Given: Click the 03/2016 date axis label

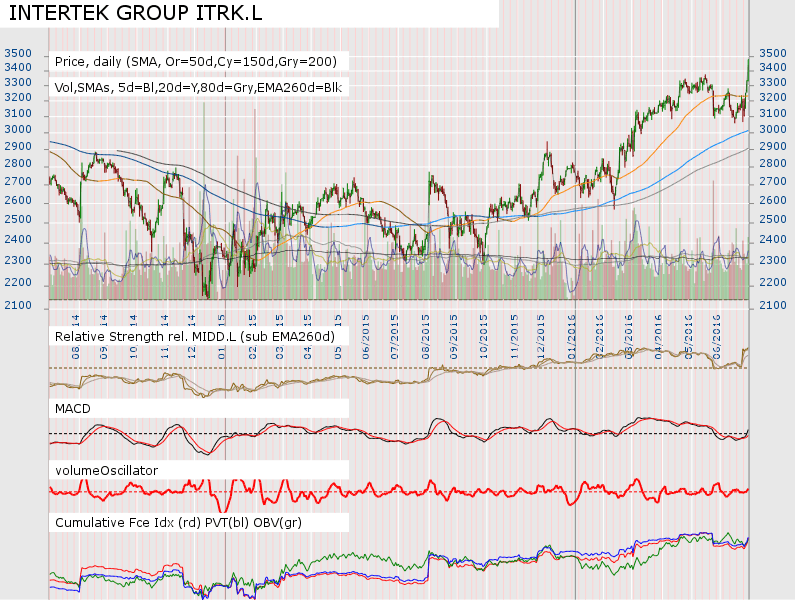Looking at the screenshot, I should click(629, 337).
